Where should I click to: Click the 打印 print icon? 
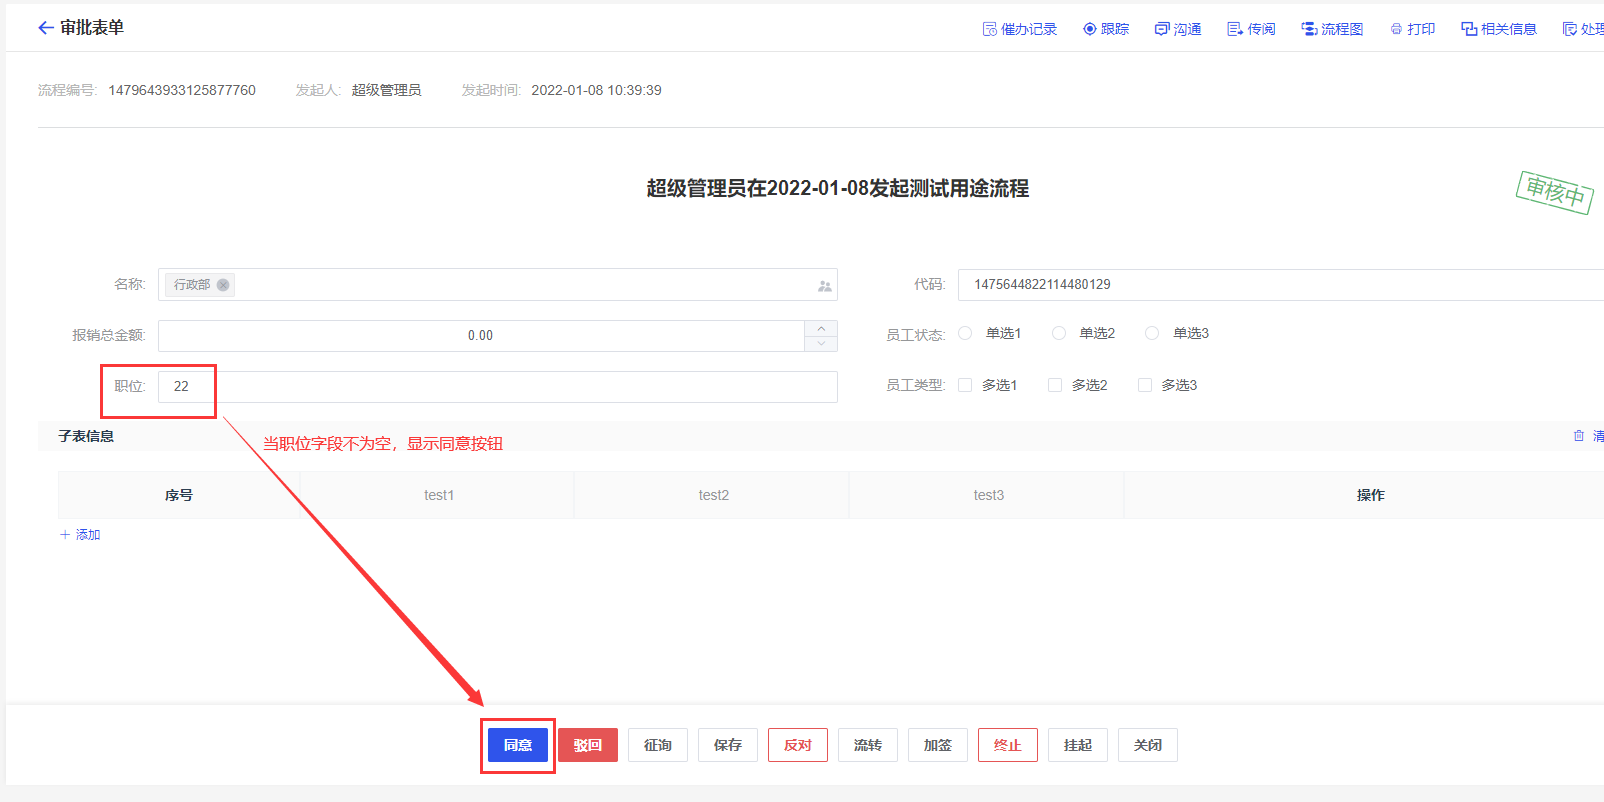[x=1396, y=29]
